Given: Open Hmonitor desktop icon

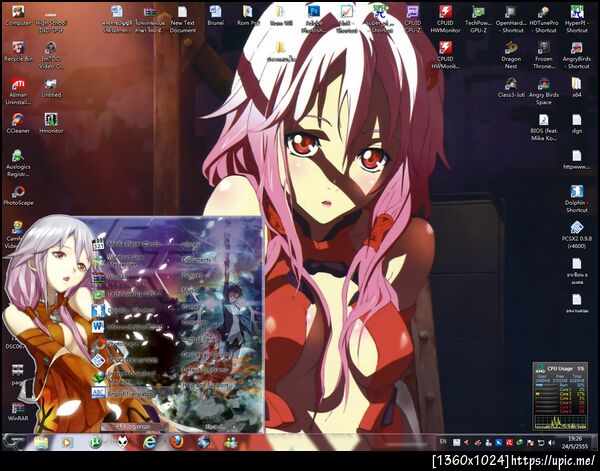Looking at the screenshot, I should 51,123.
